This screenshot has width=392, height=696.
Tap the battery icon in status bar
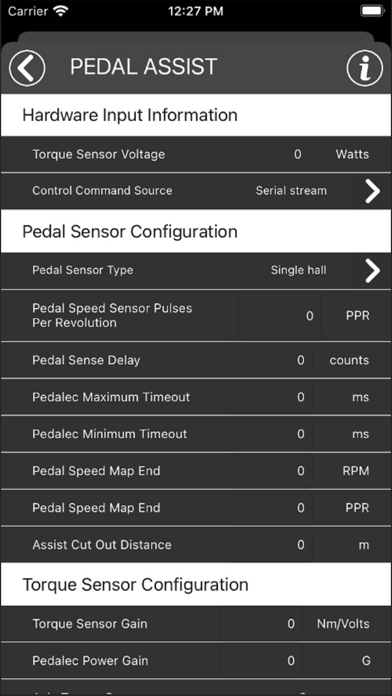pos(372,11)
